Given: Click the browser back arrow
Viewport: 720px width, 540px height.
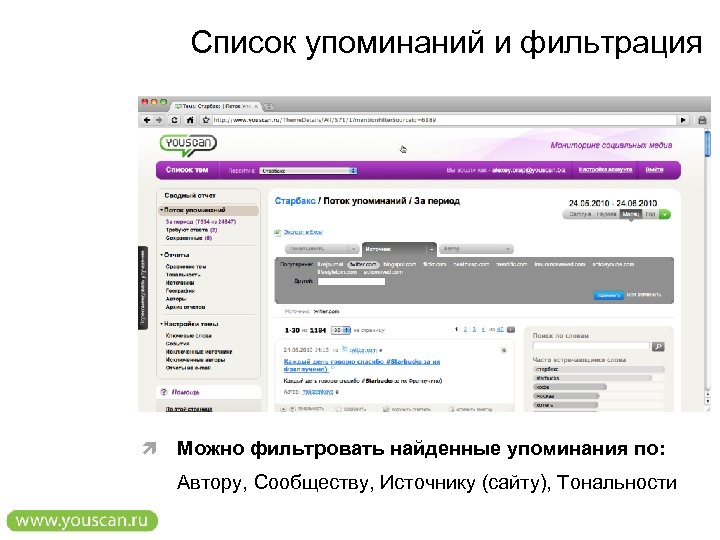Looking at the screenshot, I should point(147,120).
